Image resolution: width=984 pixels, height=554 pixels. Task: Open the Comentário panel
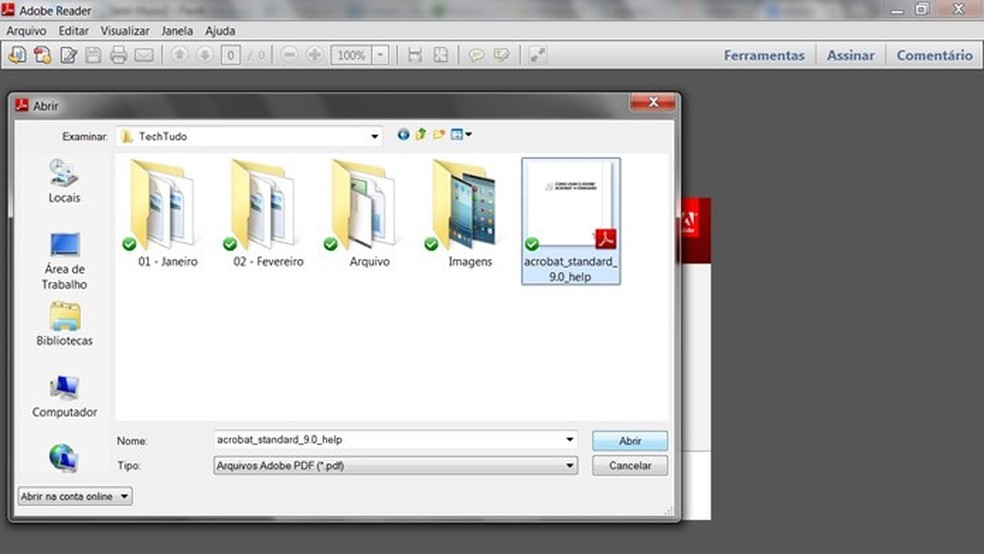pos(934,55)
